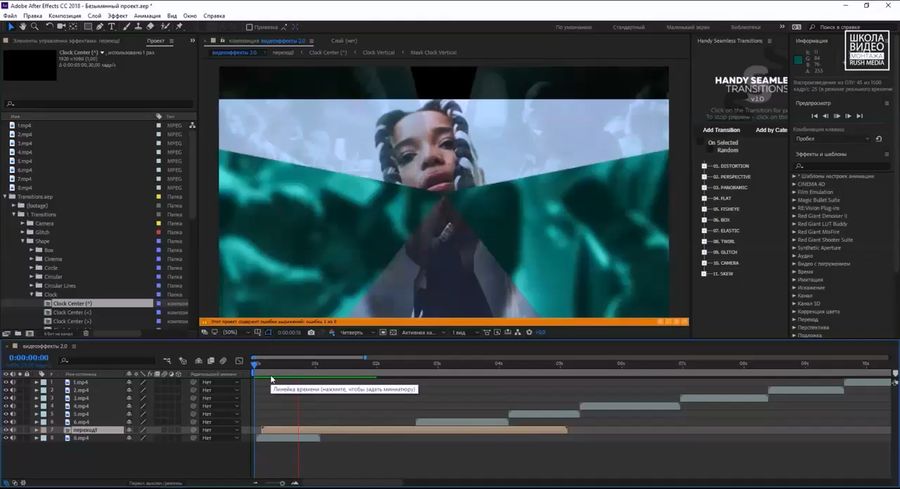The height and width of the screenshot is (489, 900).
Task: Open the Слой menu
Action: pyautogui.click(x=95, y=16)
